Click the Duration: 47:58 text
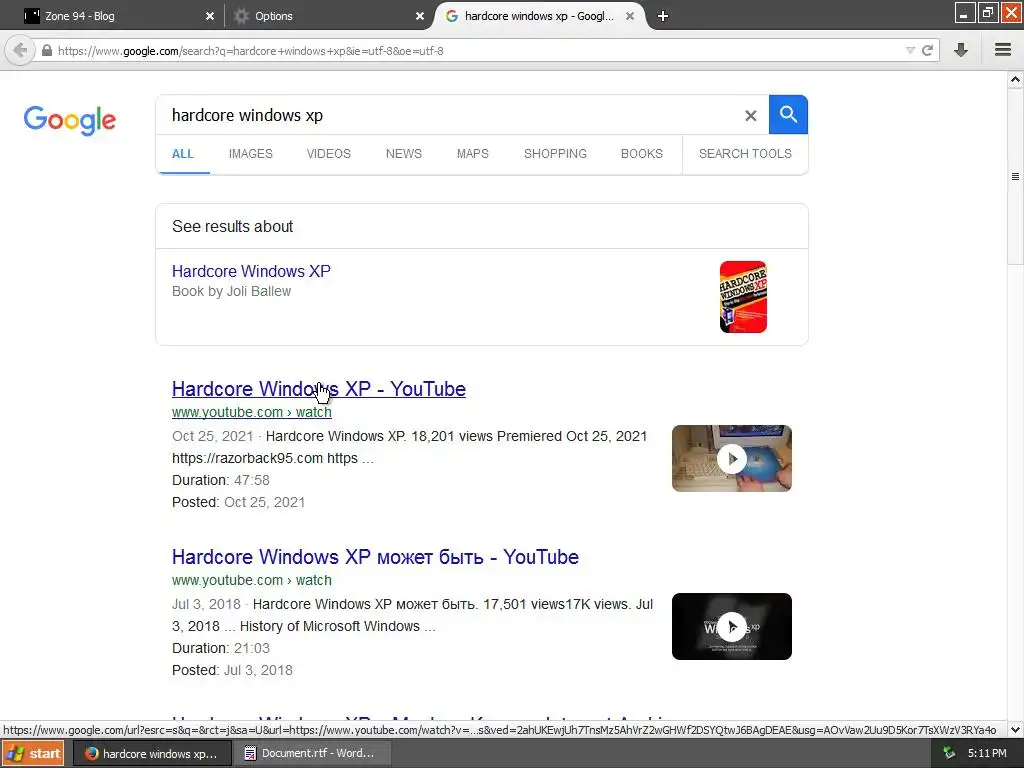 [221, 480]
